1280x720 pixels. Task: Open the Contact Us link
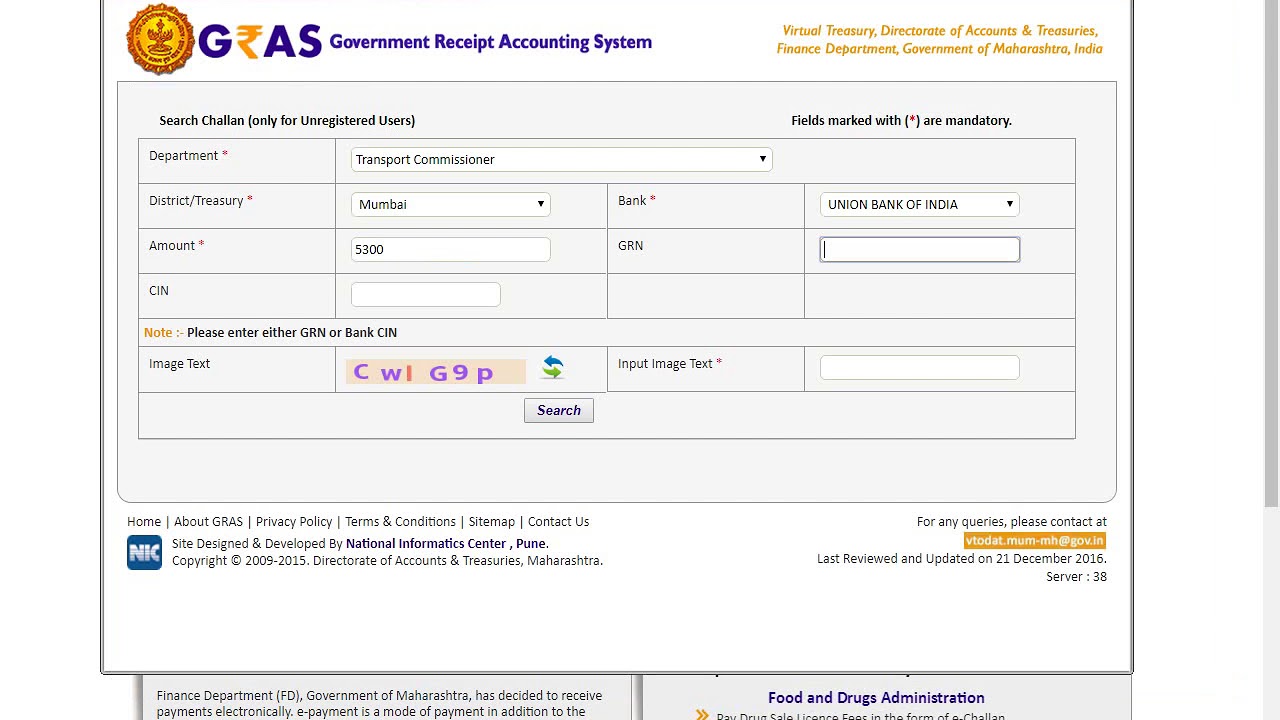558,521
